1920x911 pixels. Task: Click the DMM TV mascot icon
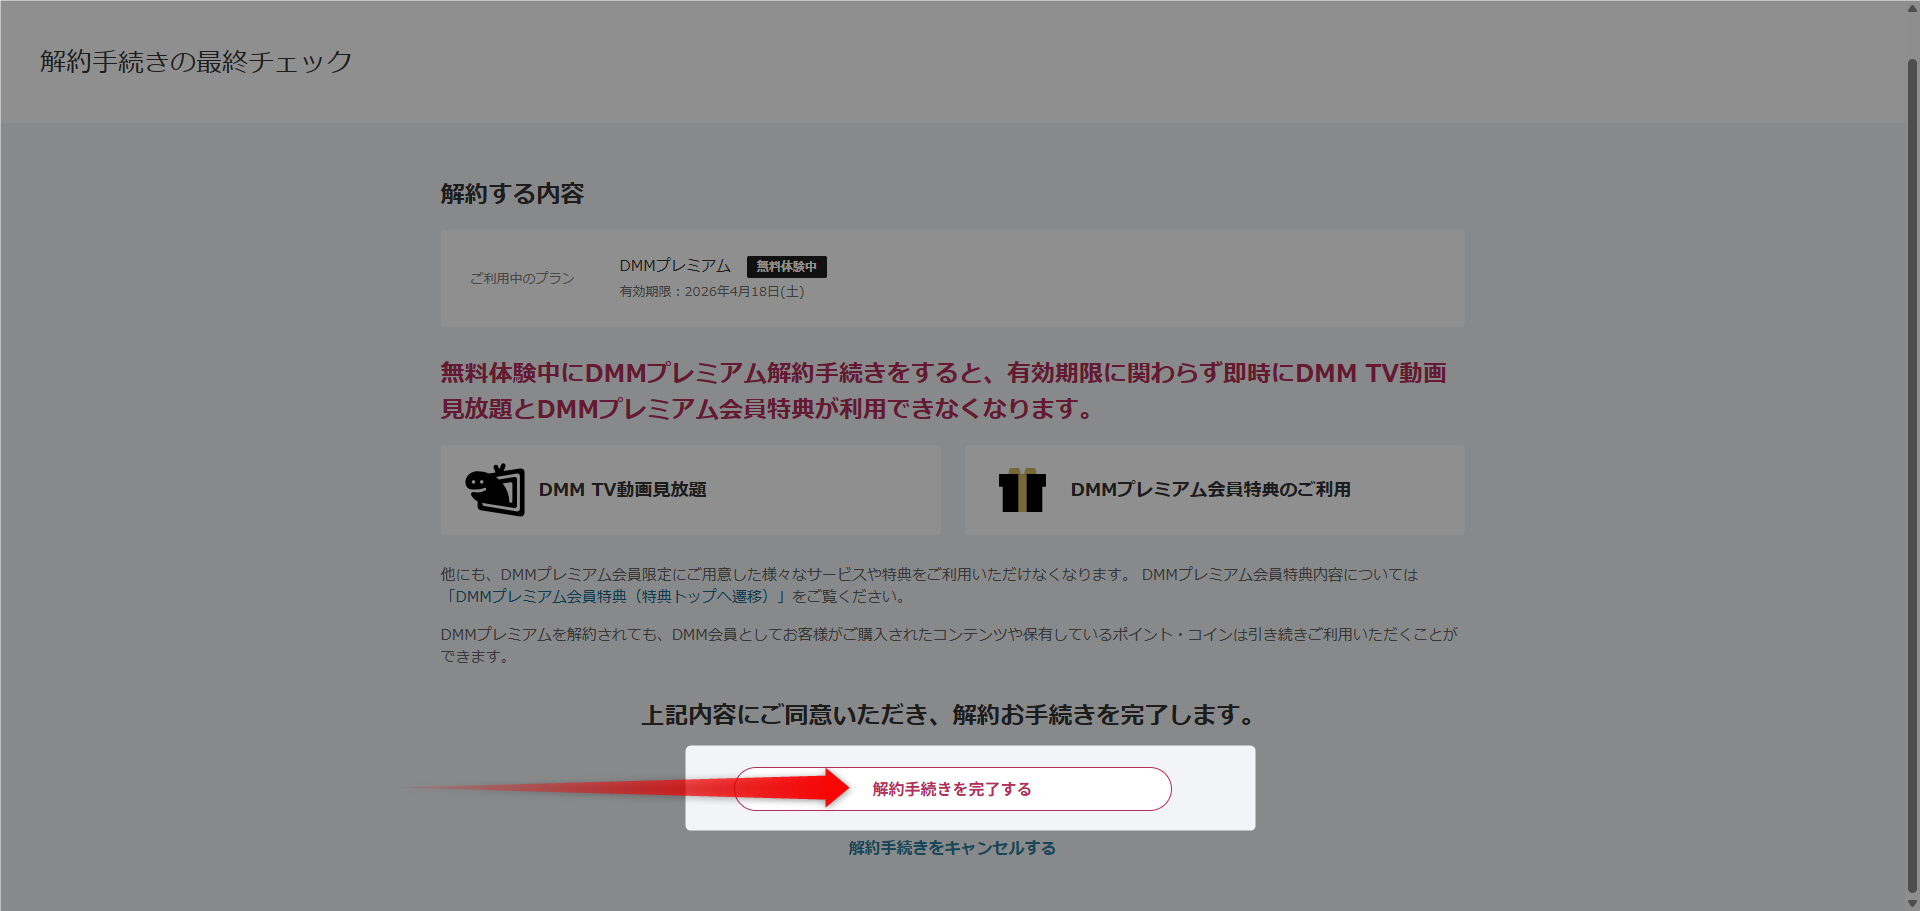pos(495,489)
